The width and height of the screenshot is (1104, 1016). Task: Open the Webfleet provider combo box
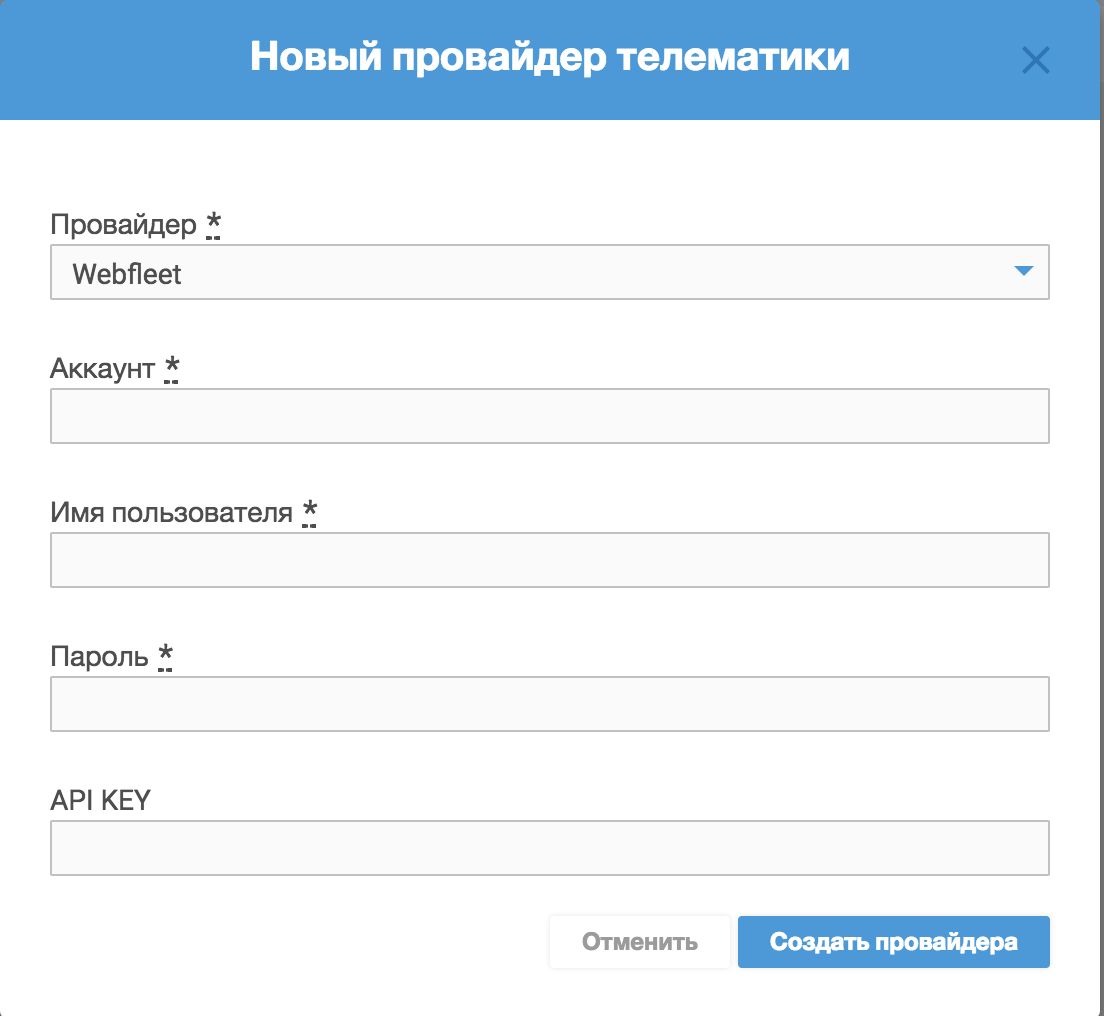click(549, 272)
